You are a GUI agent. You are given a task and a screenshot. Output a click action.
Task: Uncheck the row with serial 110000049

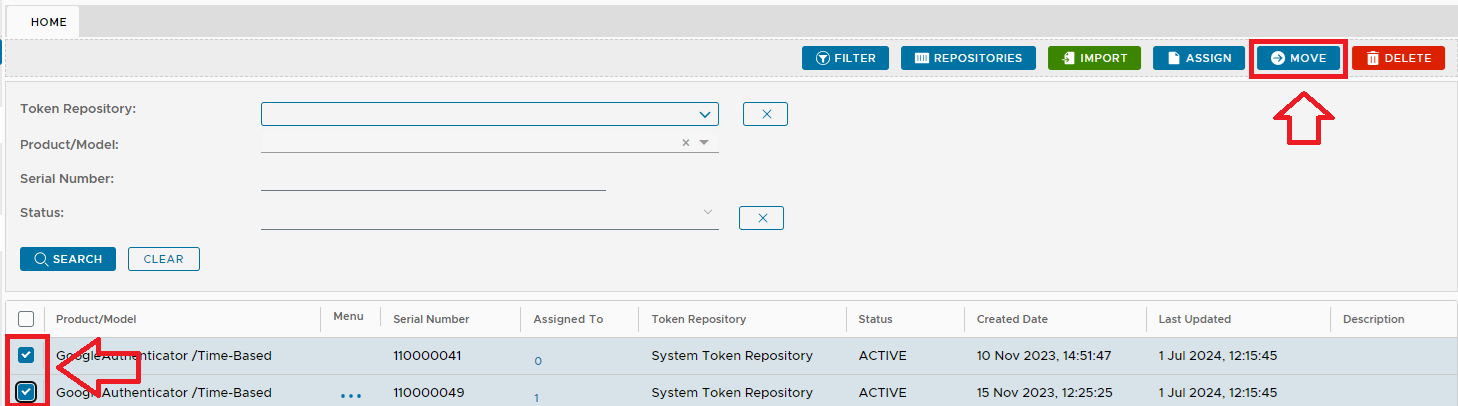27,392
